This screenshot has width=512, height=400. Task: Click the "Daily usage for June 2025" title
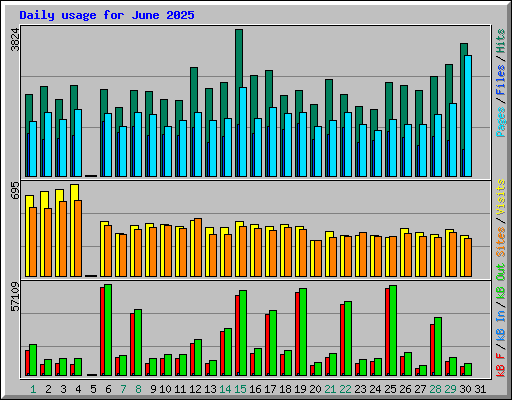point(107,15)
